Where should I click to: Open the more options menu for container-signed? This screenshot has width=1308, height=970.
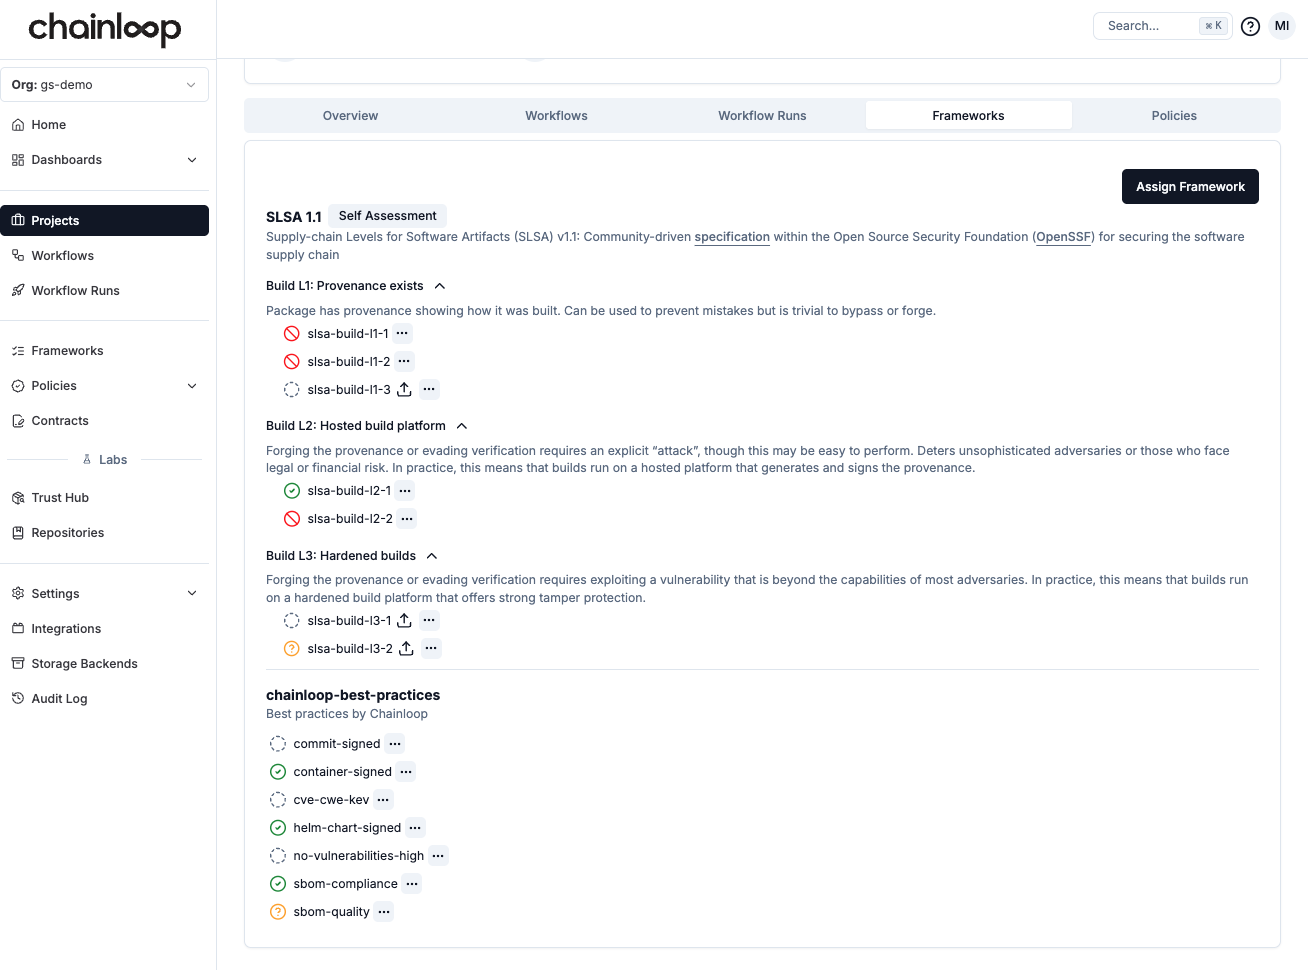pos(406,771)
